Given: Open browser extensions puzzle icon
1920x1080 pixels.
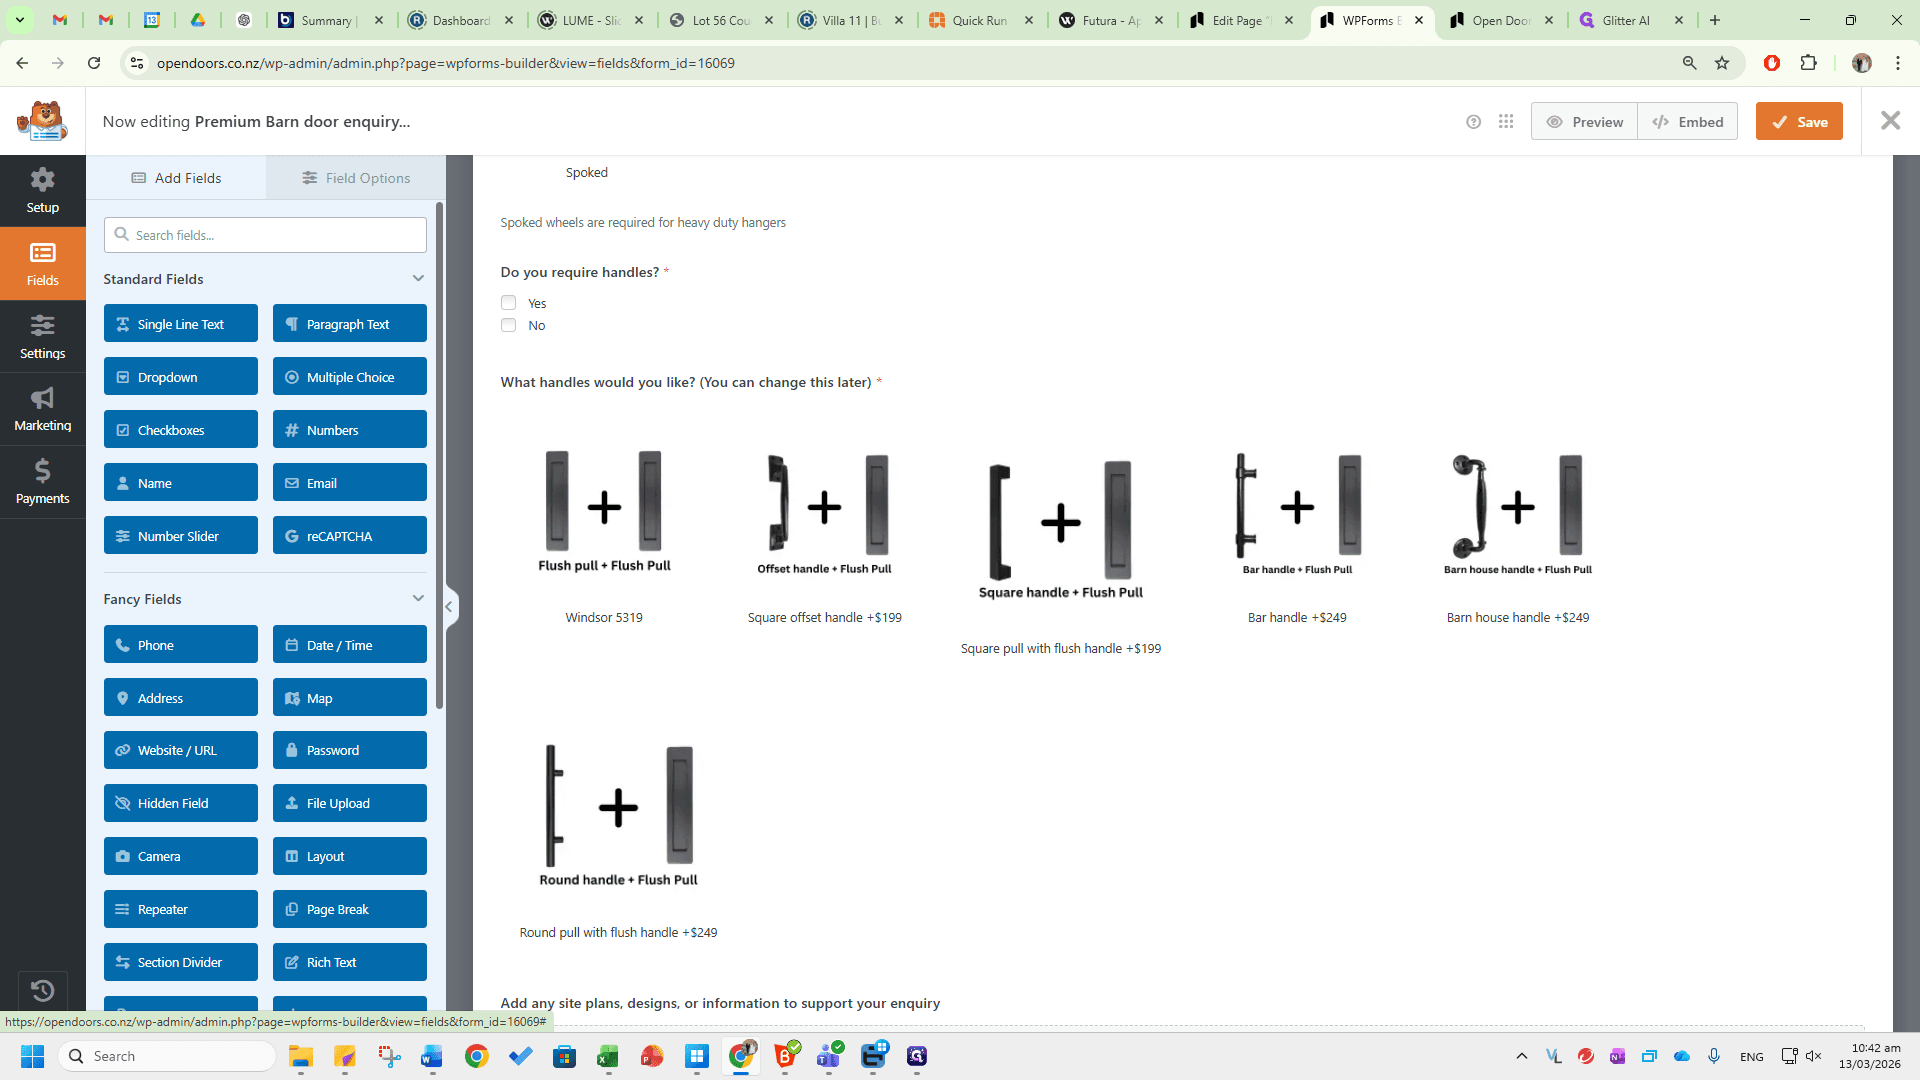Looking at the screenshot, I should (1808, 63).
